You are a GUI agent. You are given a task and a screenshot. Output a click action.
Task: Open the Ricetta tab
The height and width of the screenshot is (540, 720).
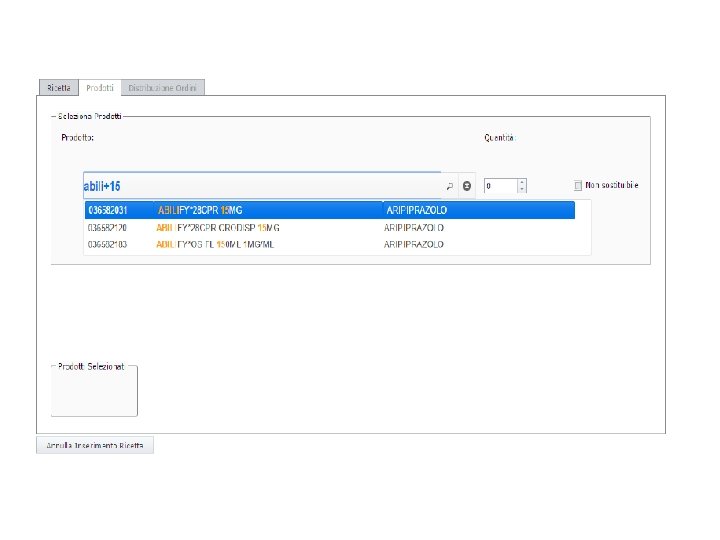(59, 88)
